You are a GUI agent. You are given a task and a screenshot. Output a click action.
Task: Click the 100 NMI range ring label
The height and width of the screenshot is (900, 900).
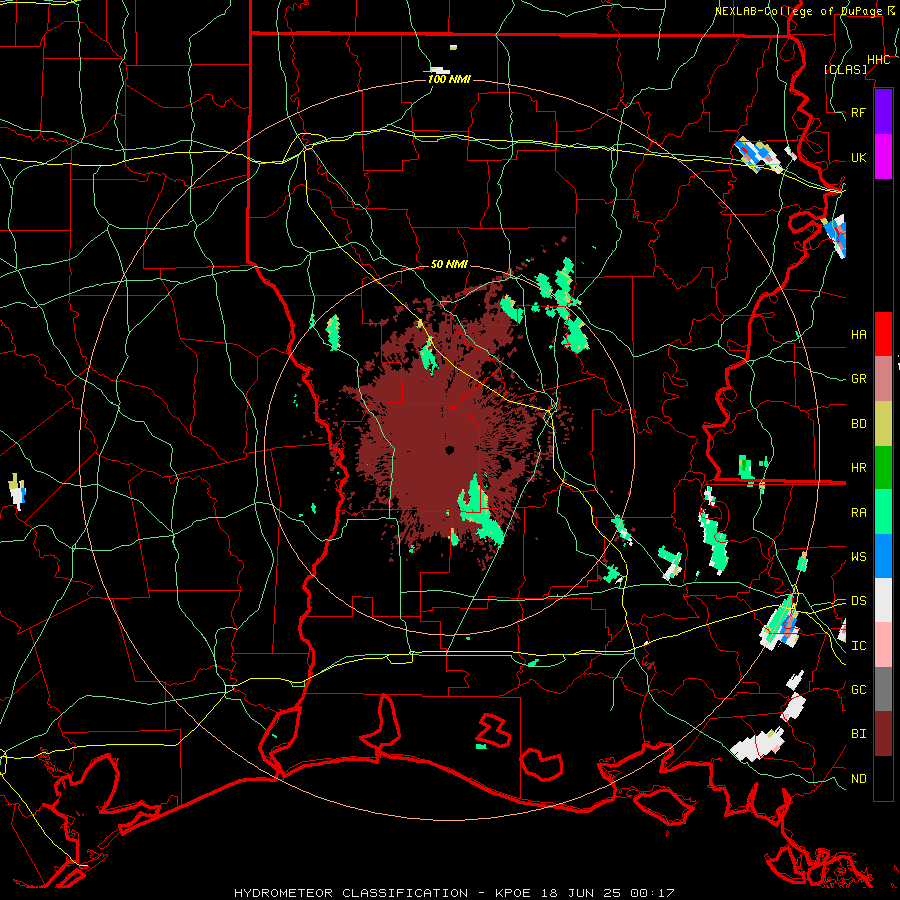(x=449, y=79)
